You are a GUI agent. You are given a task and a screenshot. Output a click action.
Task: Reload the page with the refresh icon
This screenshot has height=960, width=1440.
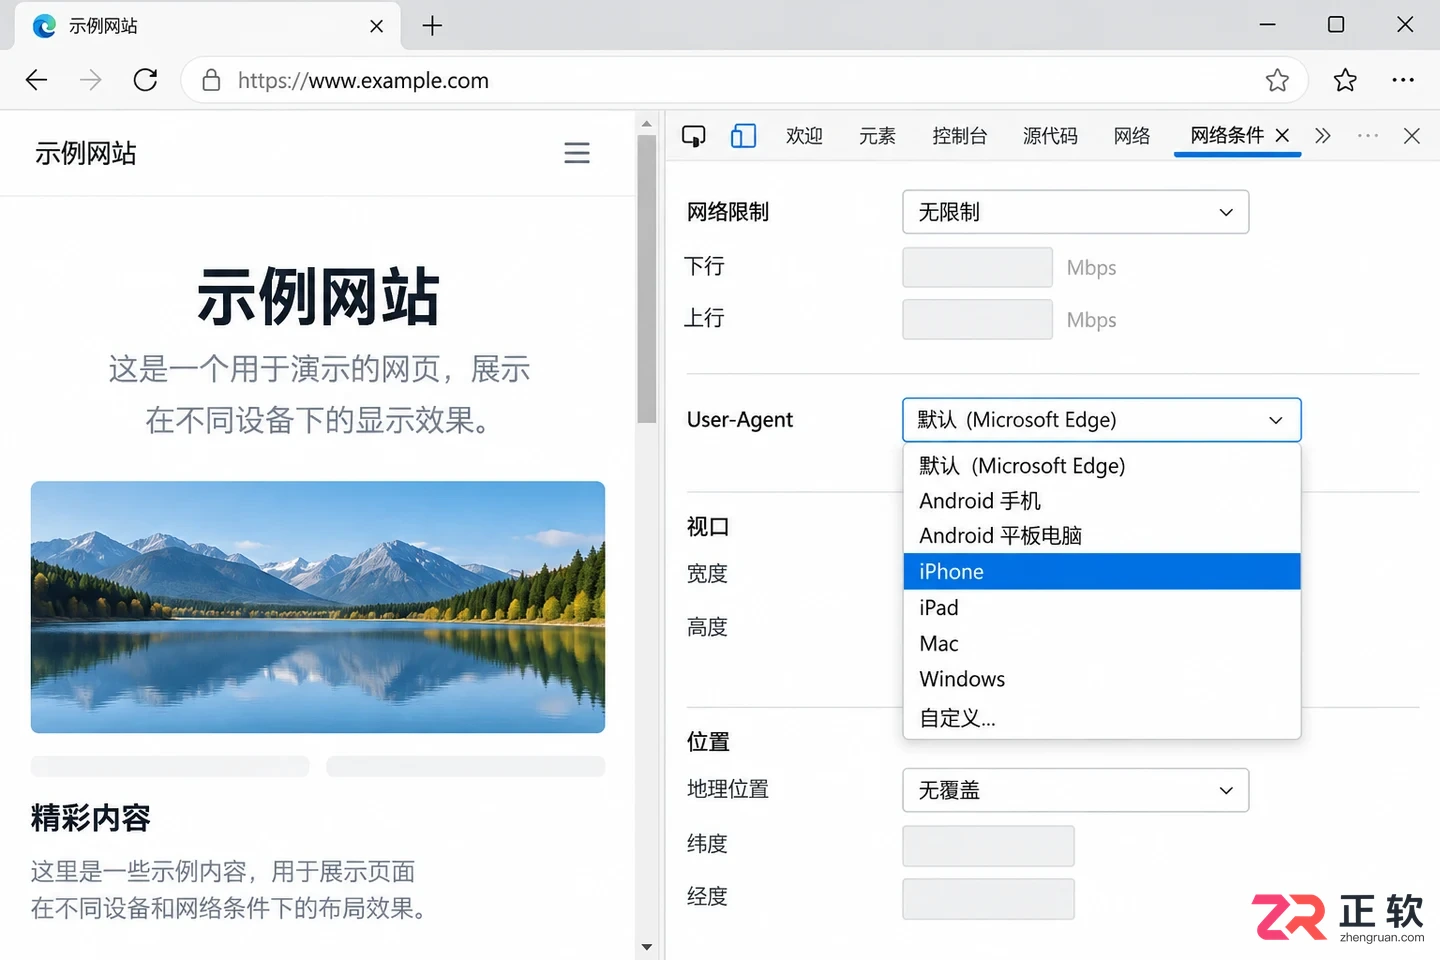[146, 80]
